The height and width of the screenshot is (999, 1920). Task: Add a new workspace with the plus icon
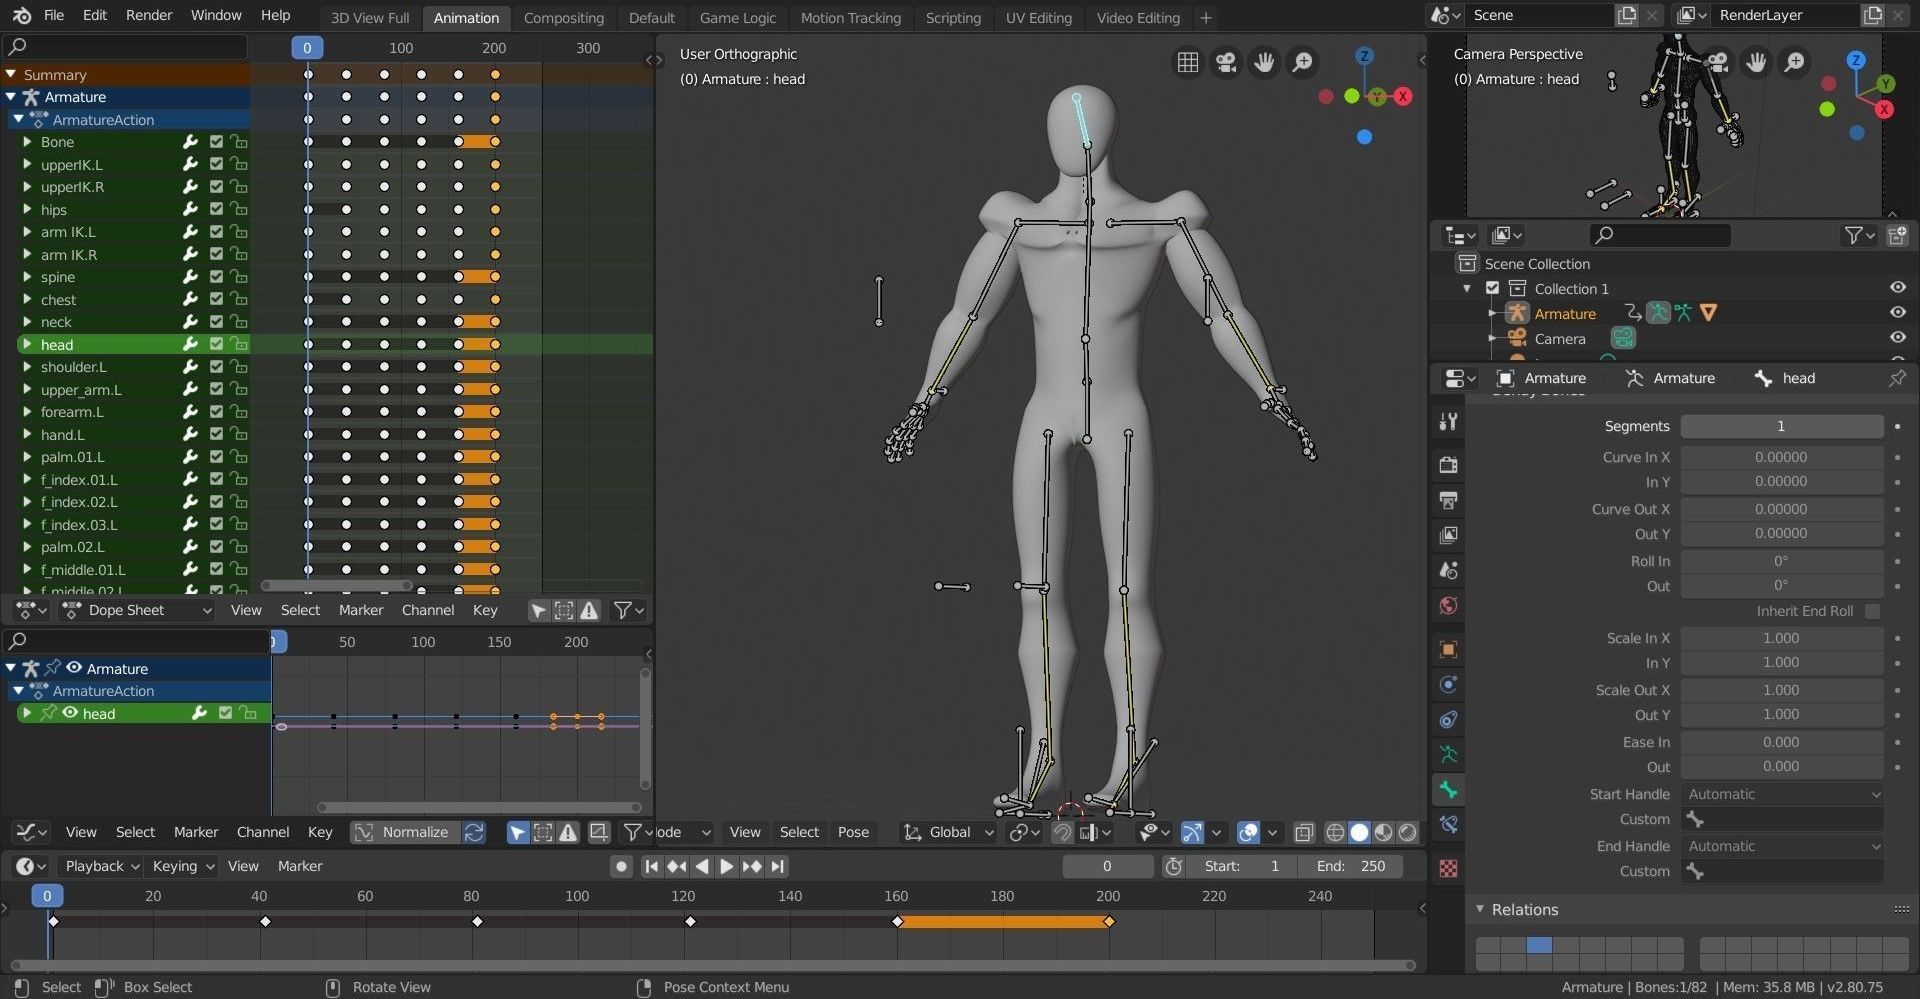1206,17
